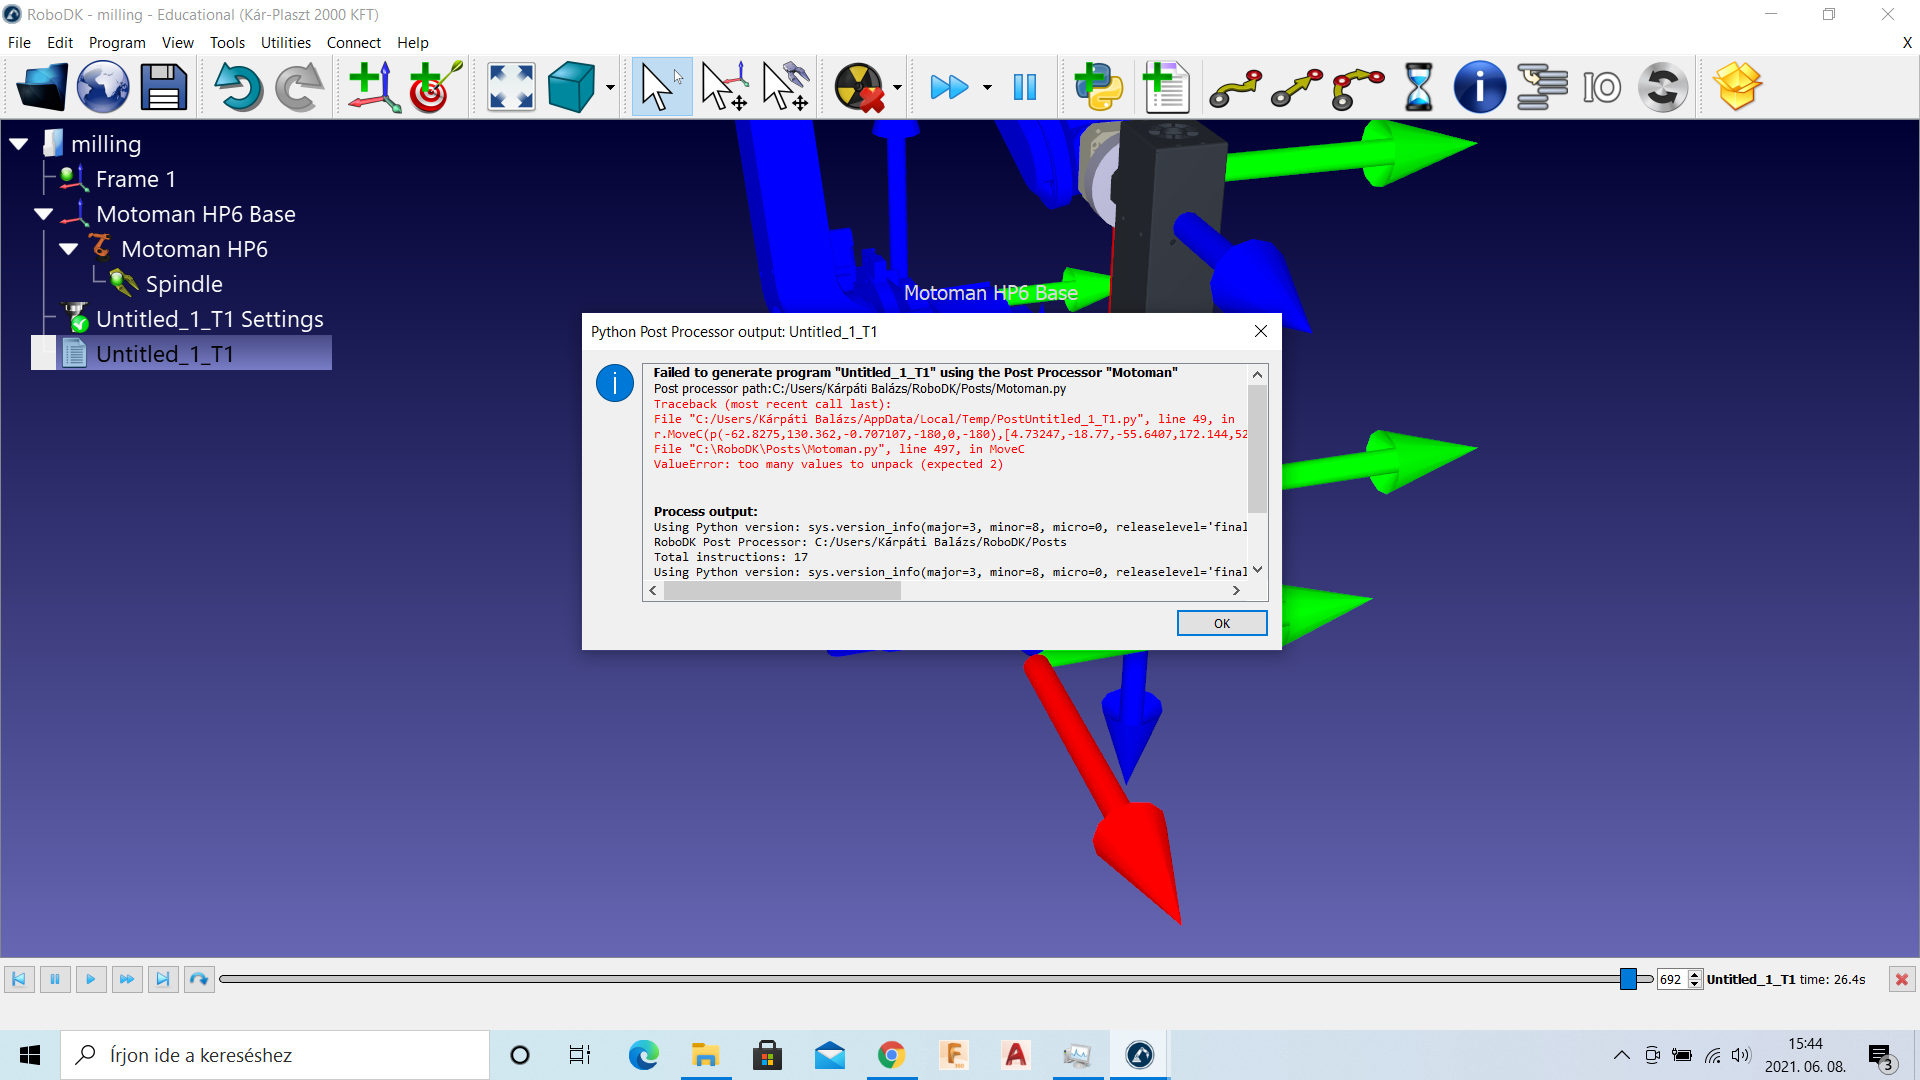
Task: Click the Move Joint instruction icon
Action: coord(1235,87)
